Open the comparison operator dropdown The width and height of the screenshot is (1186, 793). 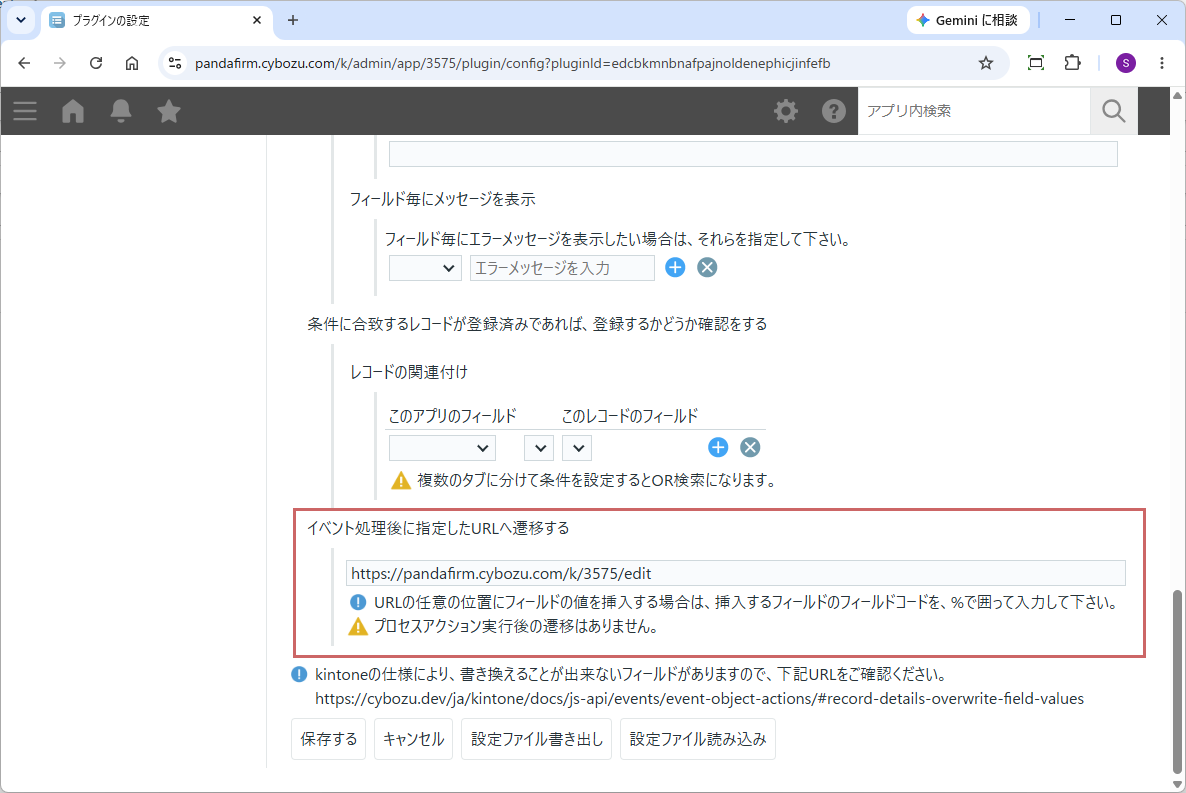[539, 448]
